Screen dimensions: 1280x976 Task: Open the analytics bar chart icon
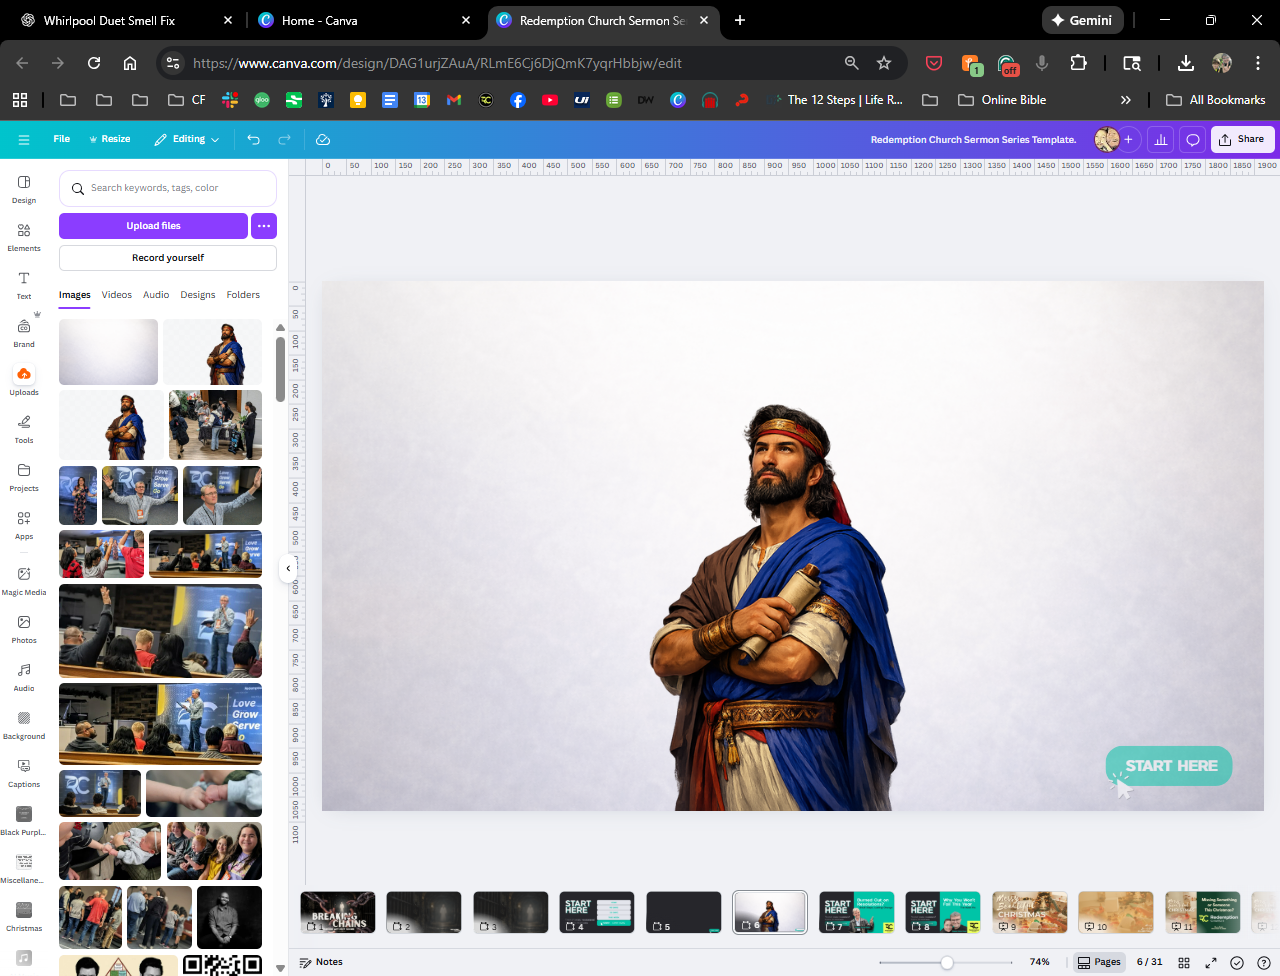(1160, 140)
